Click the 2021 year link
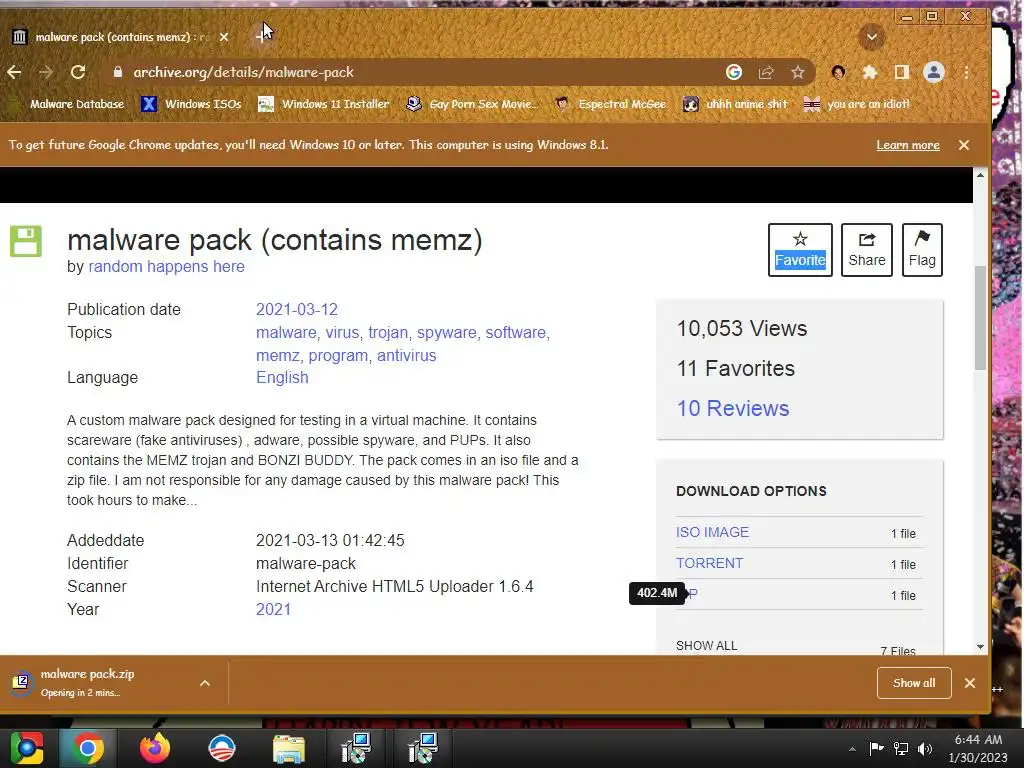Screen dimensions: 1024x768 [273, 609]
